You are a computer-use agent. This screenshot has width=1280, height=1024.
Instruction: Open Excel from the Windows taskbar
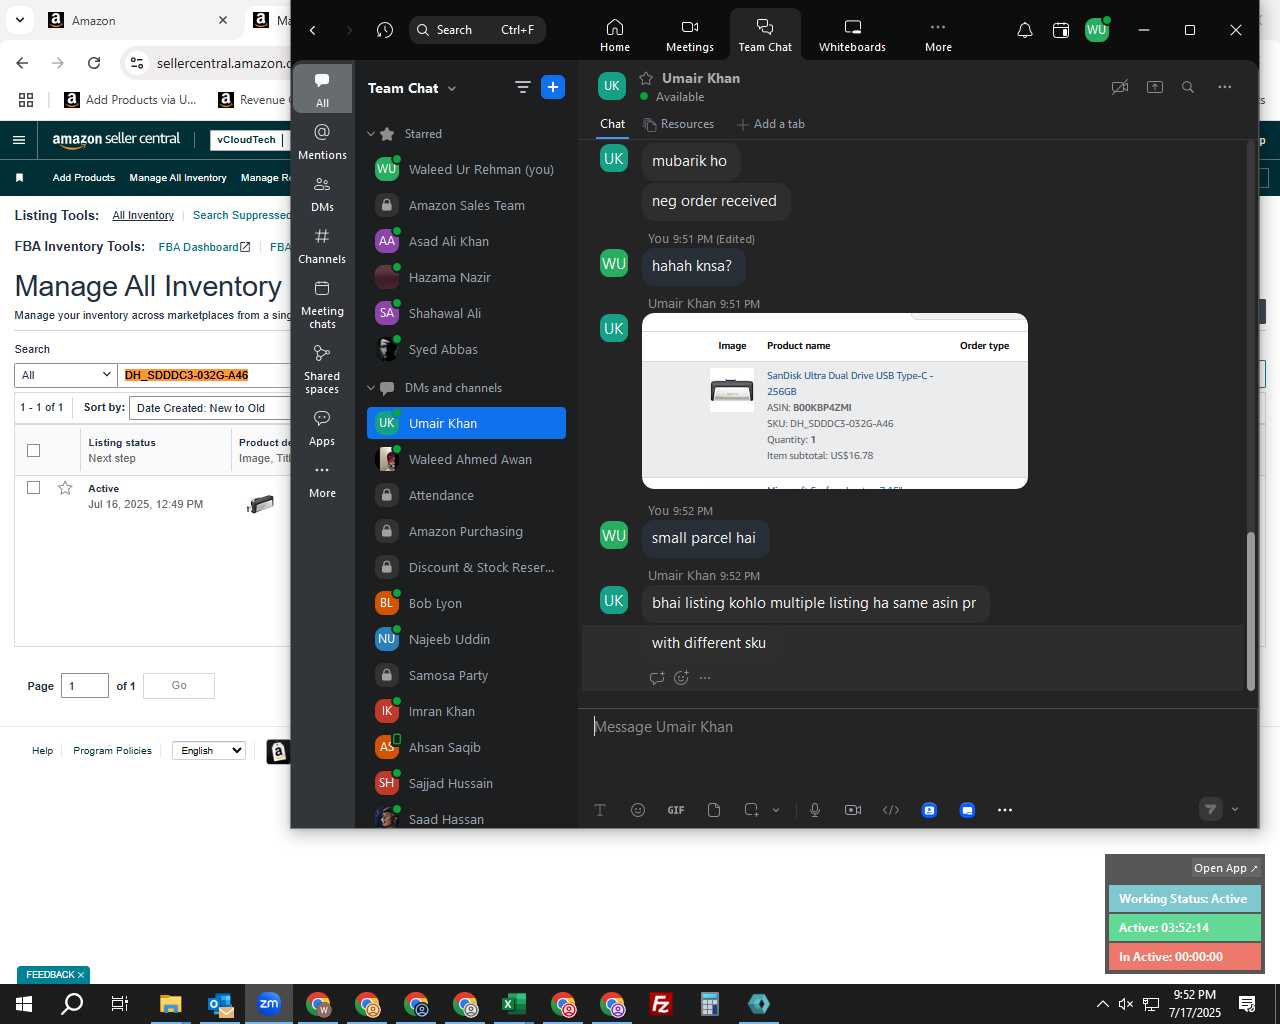pos(514,1004)
